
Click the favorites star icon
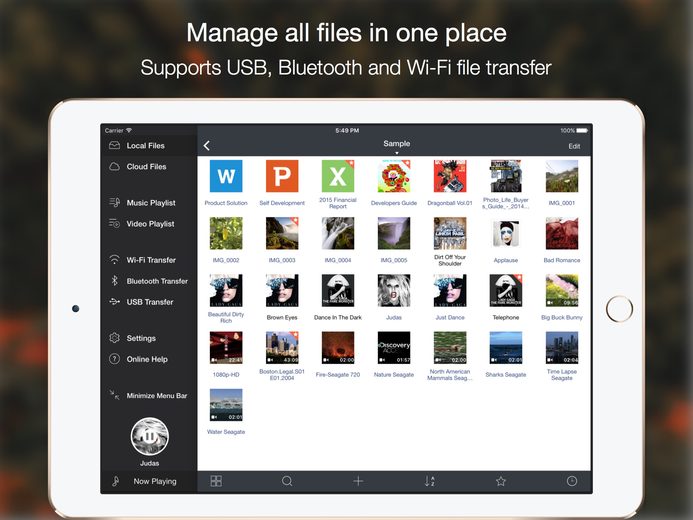[501, 481]
